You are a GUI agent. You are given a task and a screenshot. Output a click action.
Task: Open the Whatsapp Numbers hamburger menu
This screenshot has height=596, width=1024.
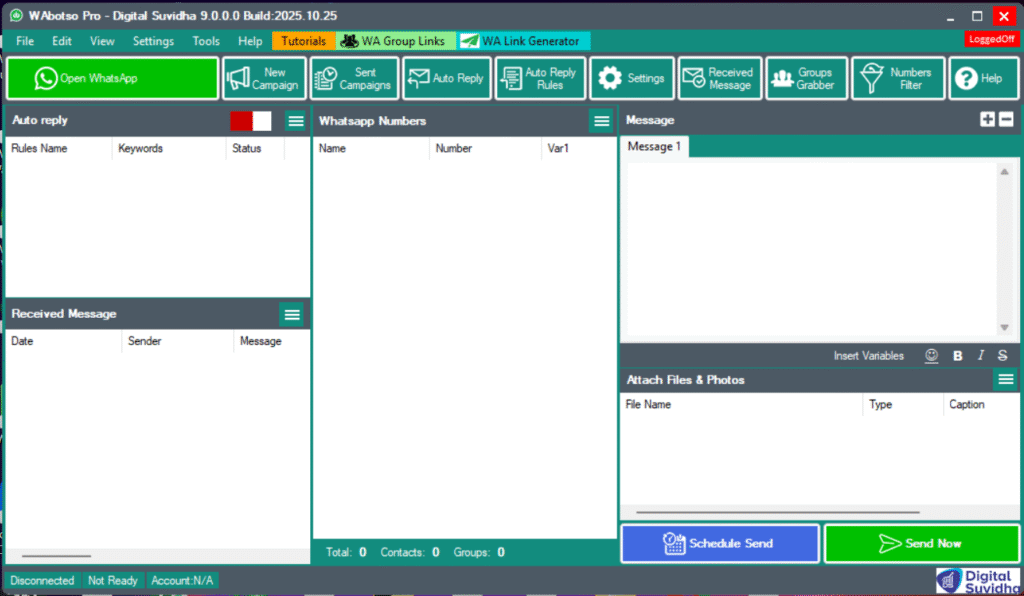tap(601, 120)
